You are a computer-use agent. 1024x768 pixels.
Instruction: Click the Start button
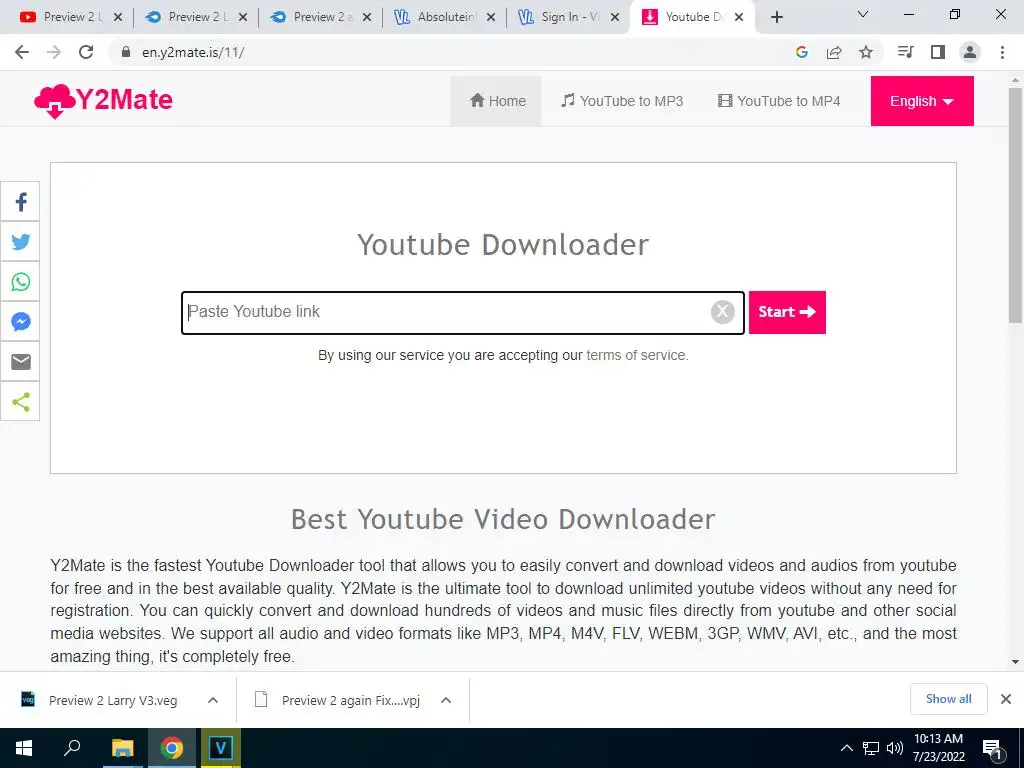click(x=787, y=312)
